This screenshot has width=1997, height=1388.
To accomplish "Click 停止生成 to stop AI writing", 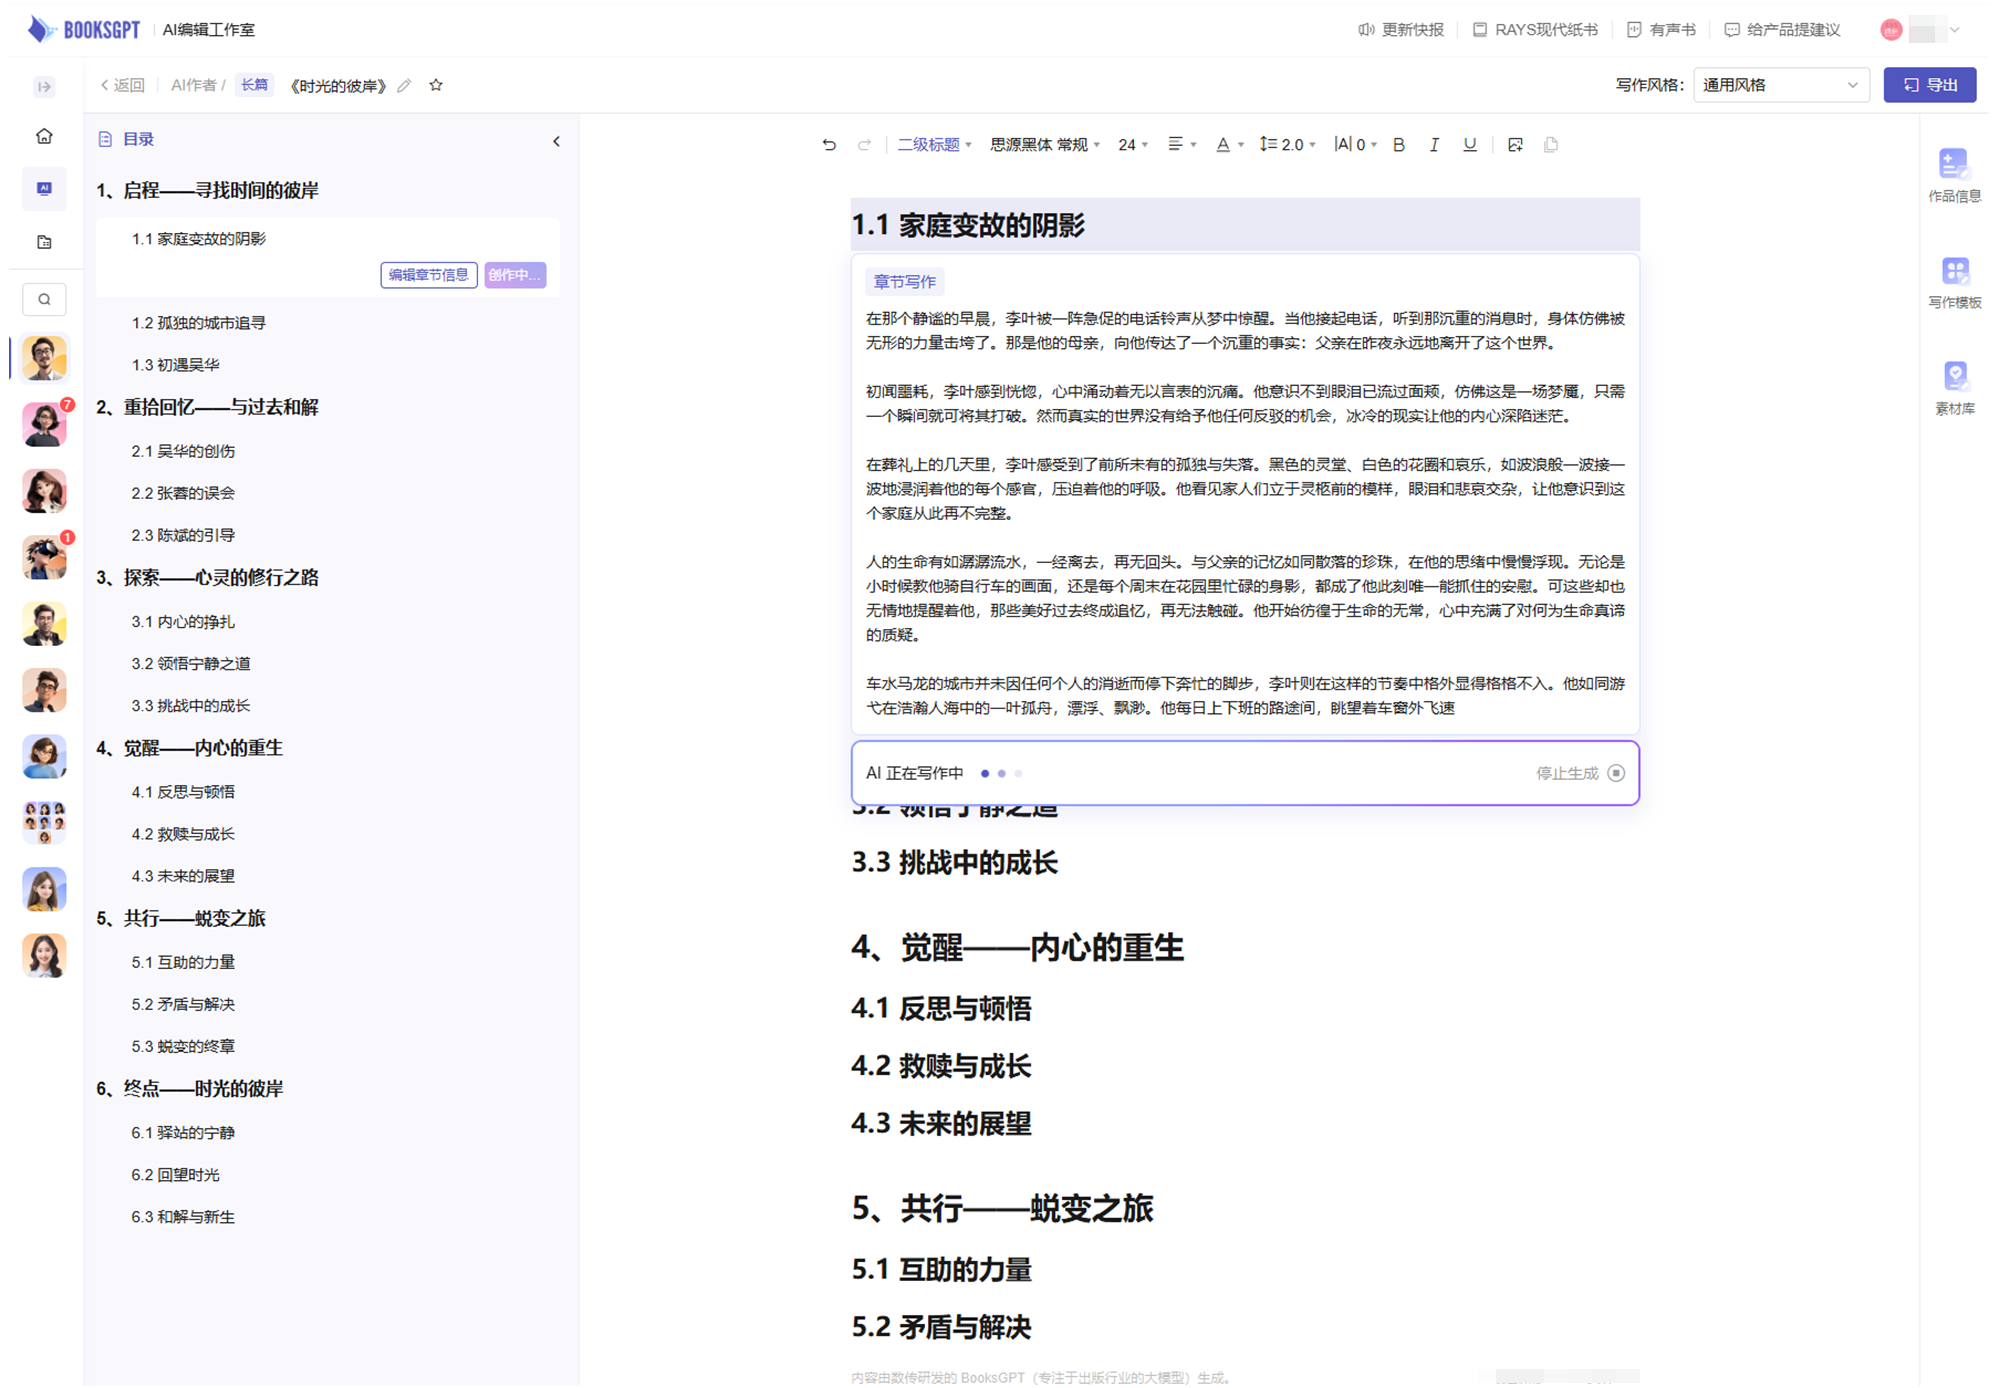I will point(1579,773).
